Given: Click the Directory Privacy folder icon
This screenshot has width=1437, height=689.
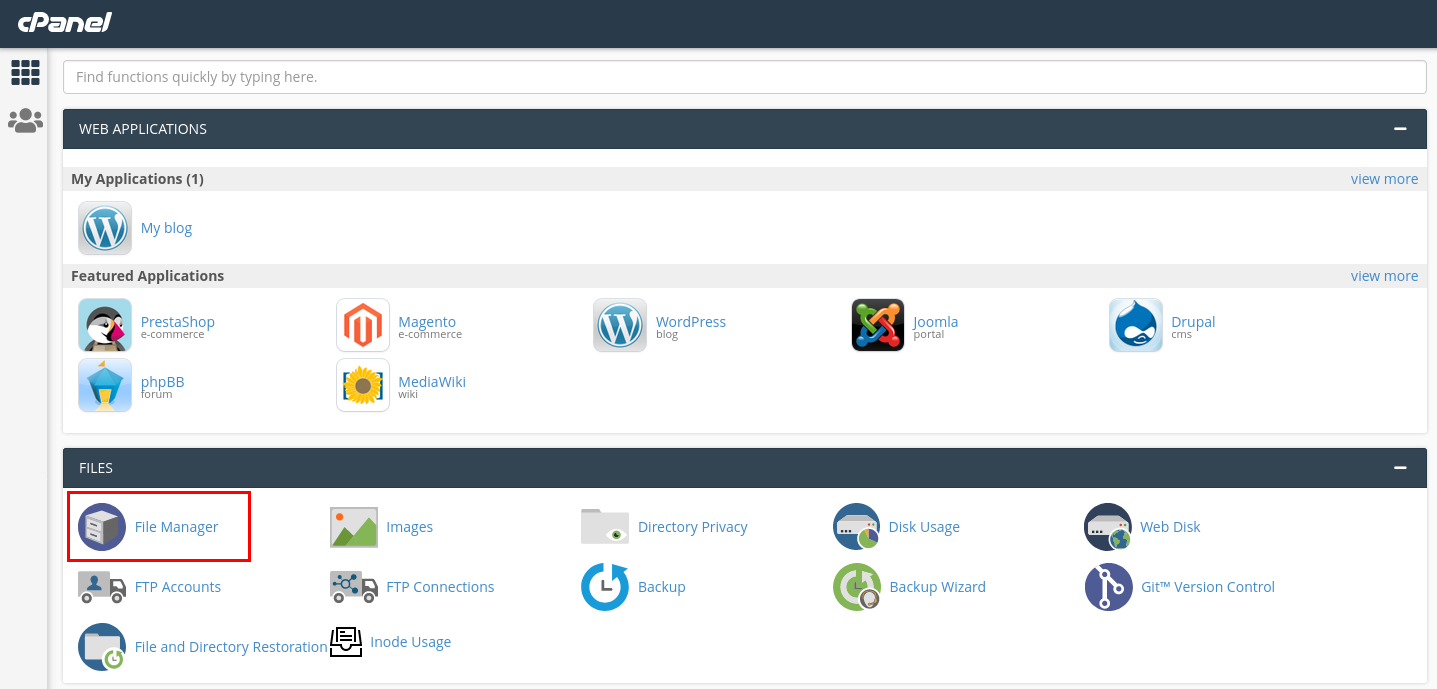Looking at the screenshot, I should pyautogui.click(x=605, y=527).
